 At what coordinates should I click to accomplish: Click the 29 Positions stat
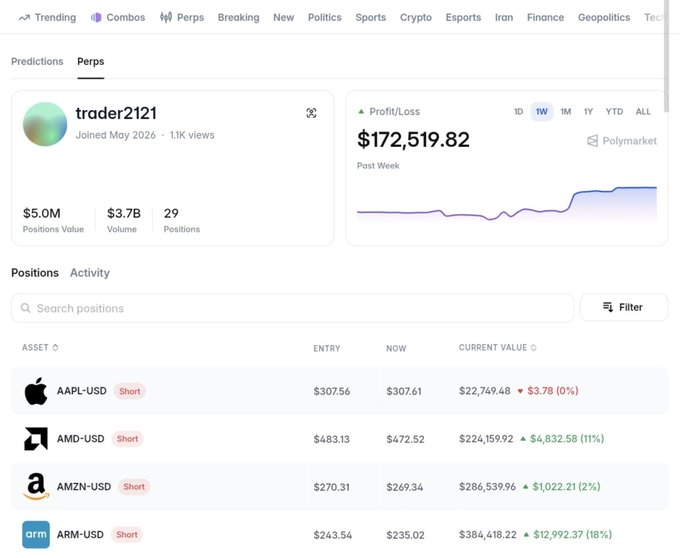[182, 220]
